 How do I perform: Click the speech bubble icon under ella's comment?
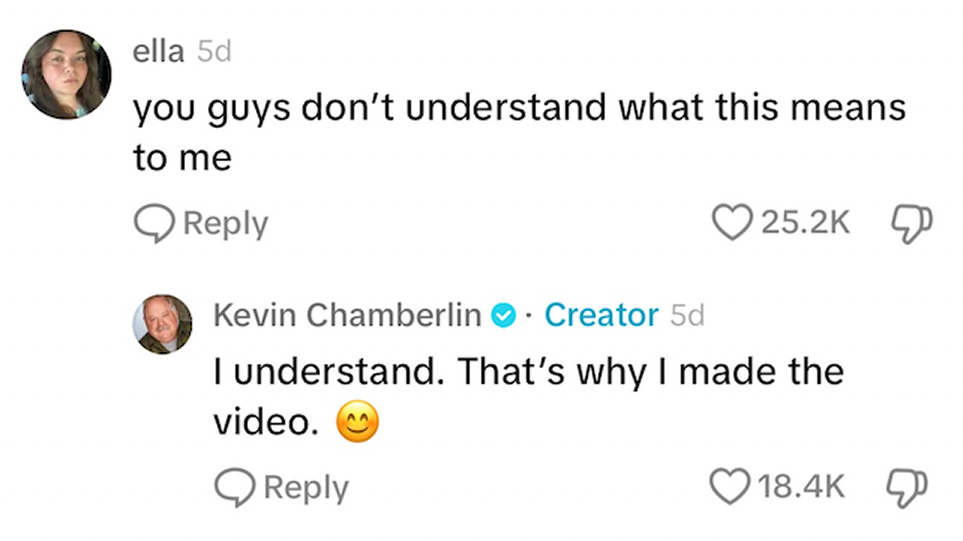153,222
